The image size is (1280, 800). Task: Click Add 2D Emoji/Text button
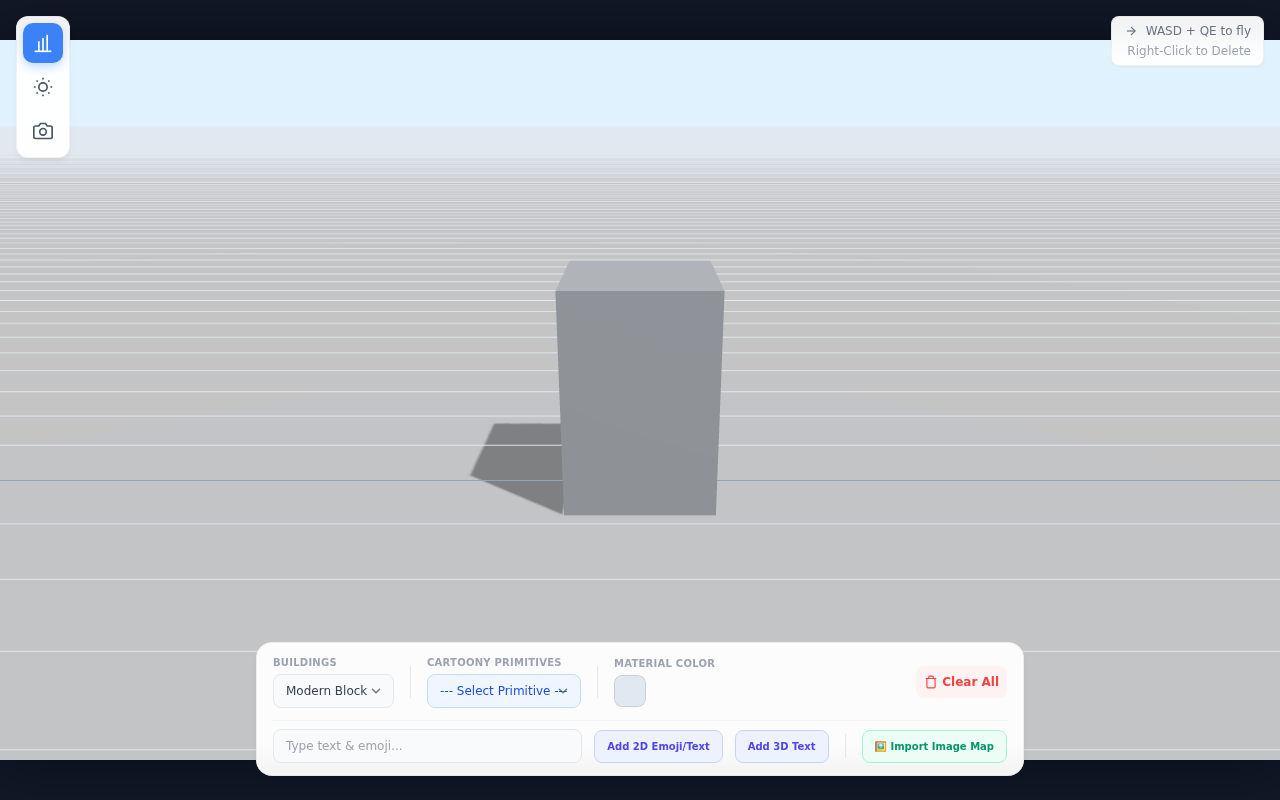pyautogui.click(x=658, y=746)
